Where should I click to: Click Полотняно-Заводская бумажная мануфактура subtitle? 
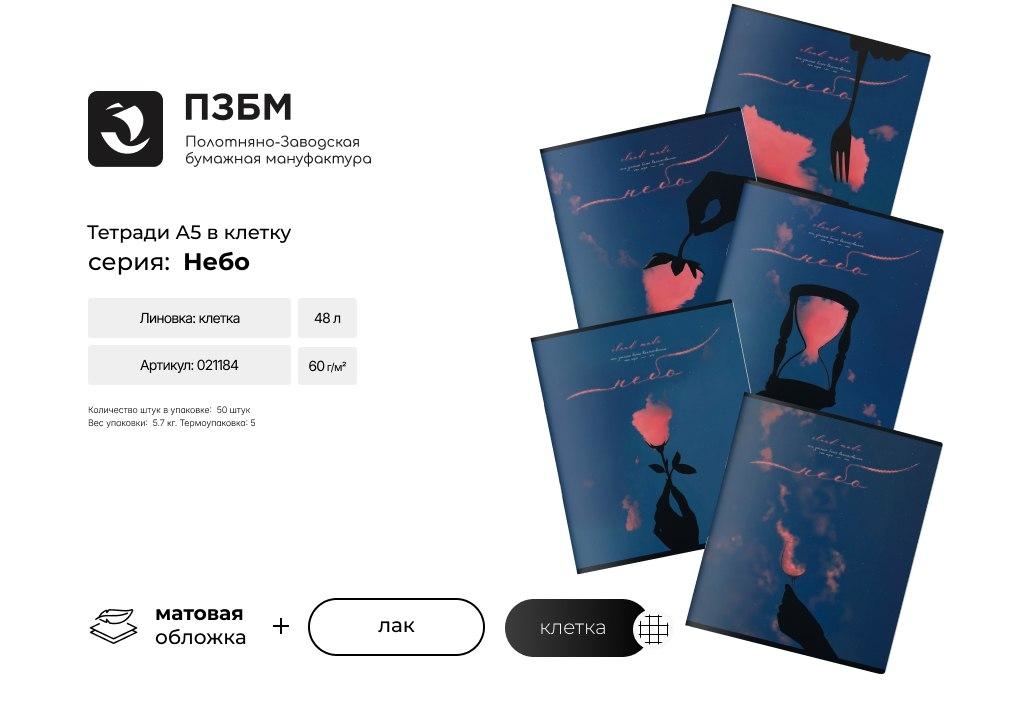[278, 150]
